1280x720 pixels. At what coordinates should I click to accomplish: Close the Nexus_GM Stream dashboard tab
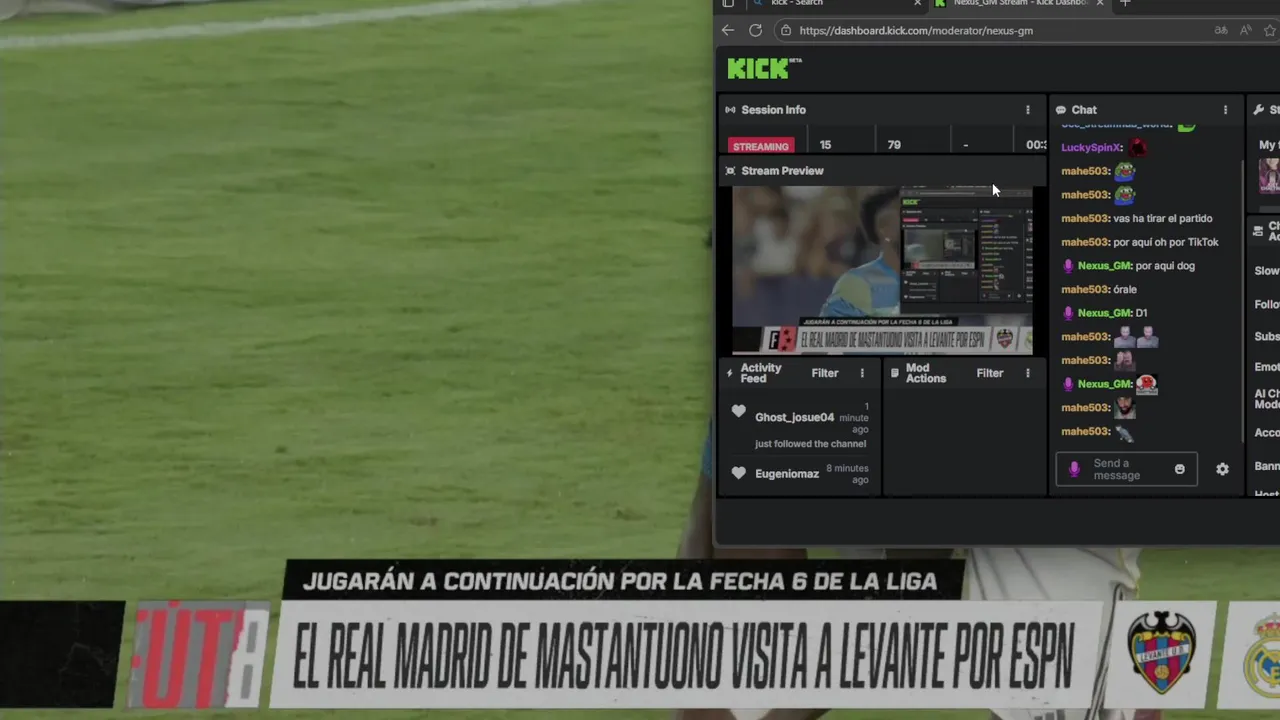pos(1101,3)
